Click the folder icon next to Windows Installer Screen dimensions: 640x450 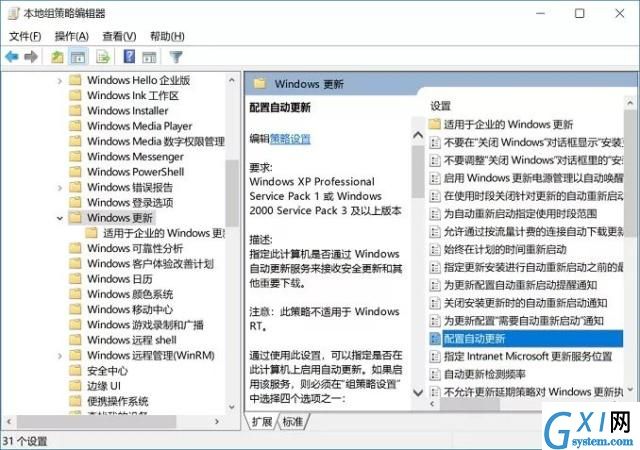[x=75, y=110]
